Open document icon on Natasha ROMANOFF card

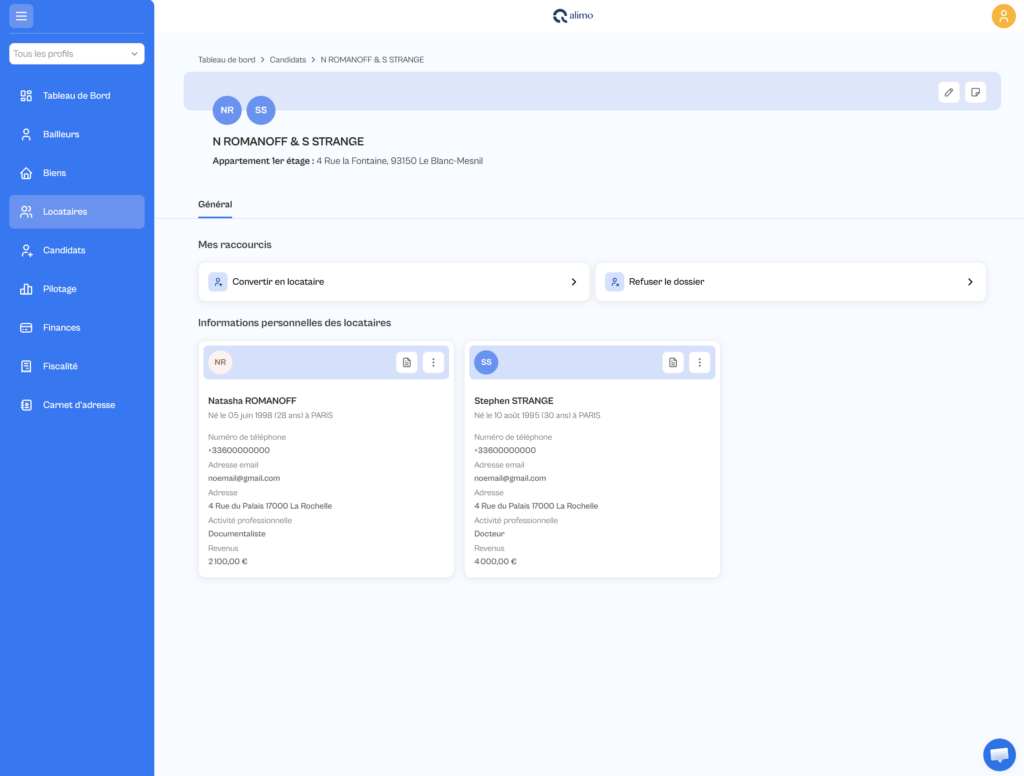407,363
